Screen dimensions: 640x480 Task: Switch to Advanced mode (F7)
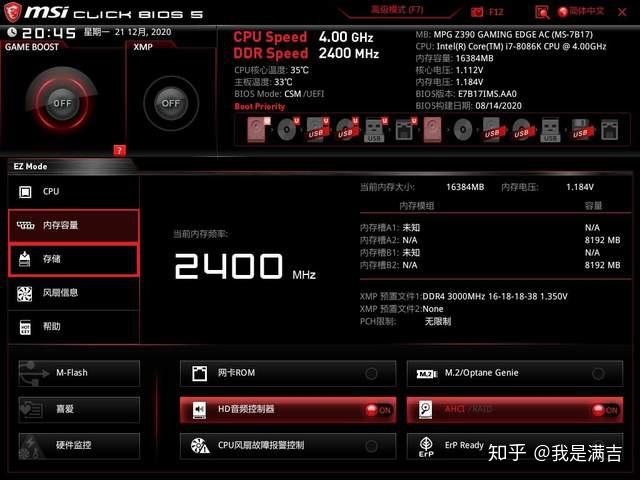click(397, 10)
